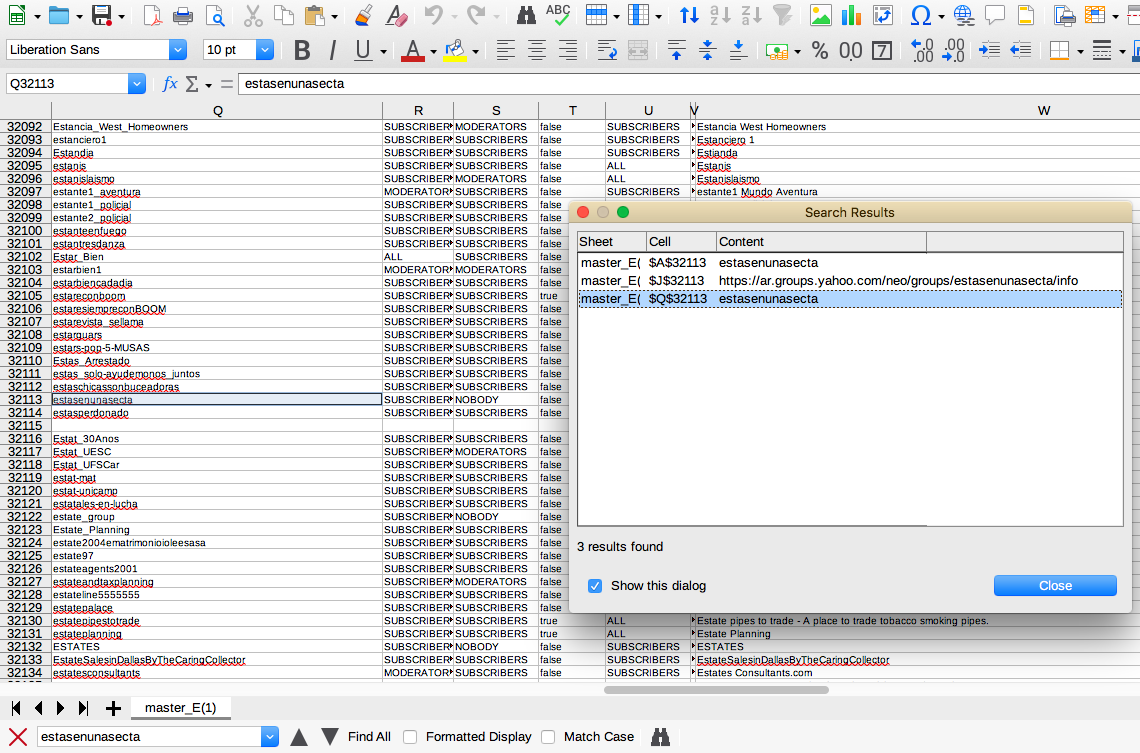Format the cell as percent
The height and width of the screenshot is (753, 1140).
pos(820,50)
